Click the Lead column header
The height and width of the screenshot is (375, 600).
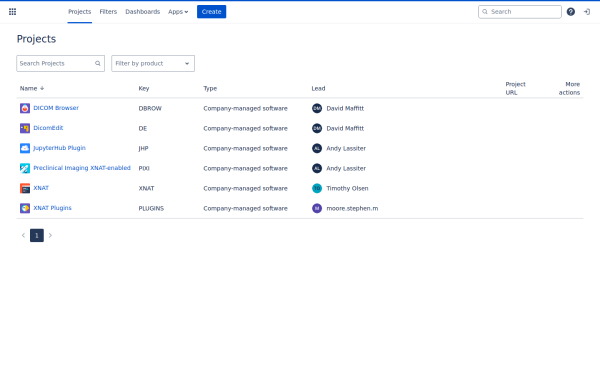(318, 88)
